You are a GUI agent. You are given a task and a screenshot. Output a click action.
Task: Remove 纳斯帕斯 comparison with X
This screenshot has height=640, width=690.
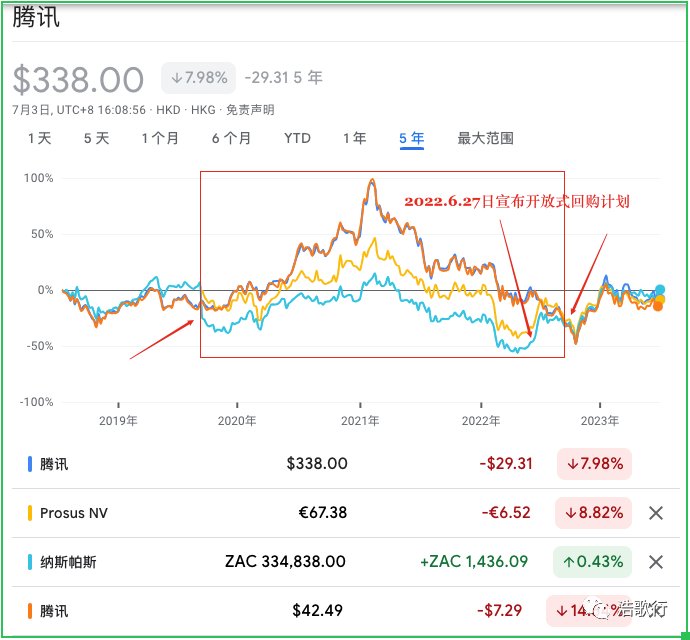click(656, 562)
